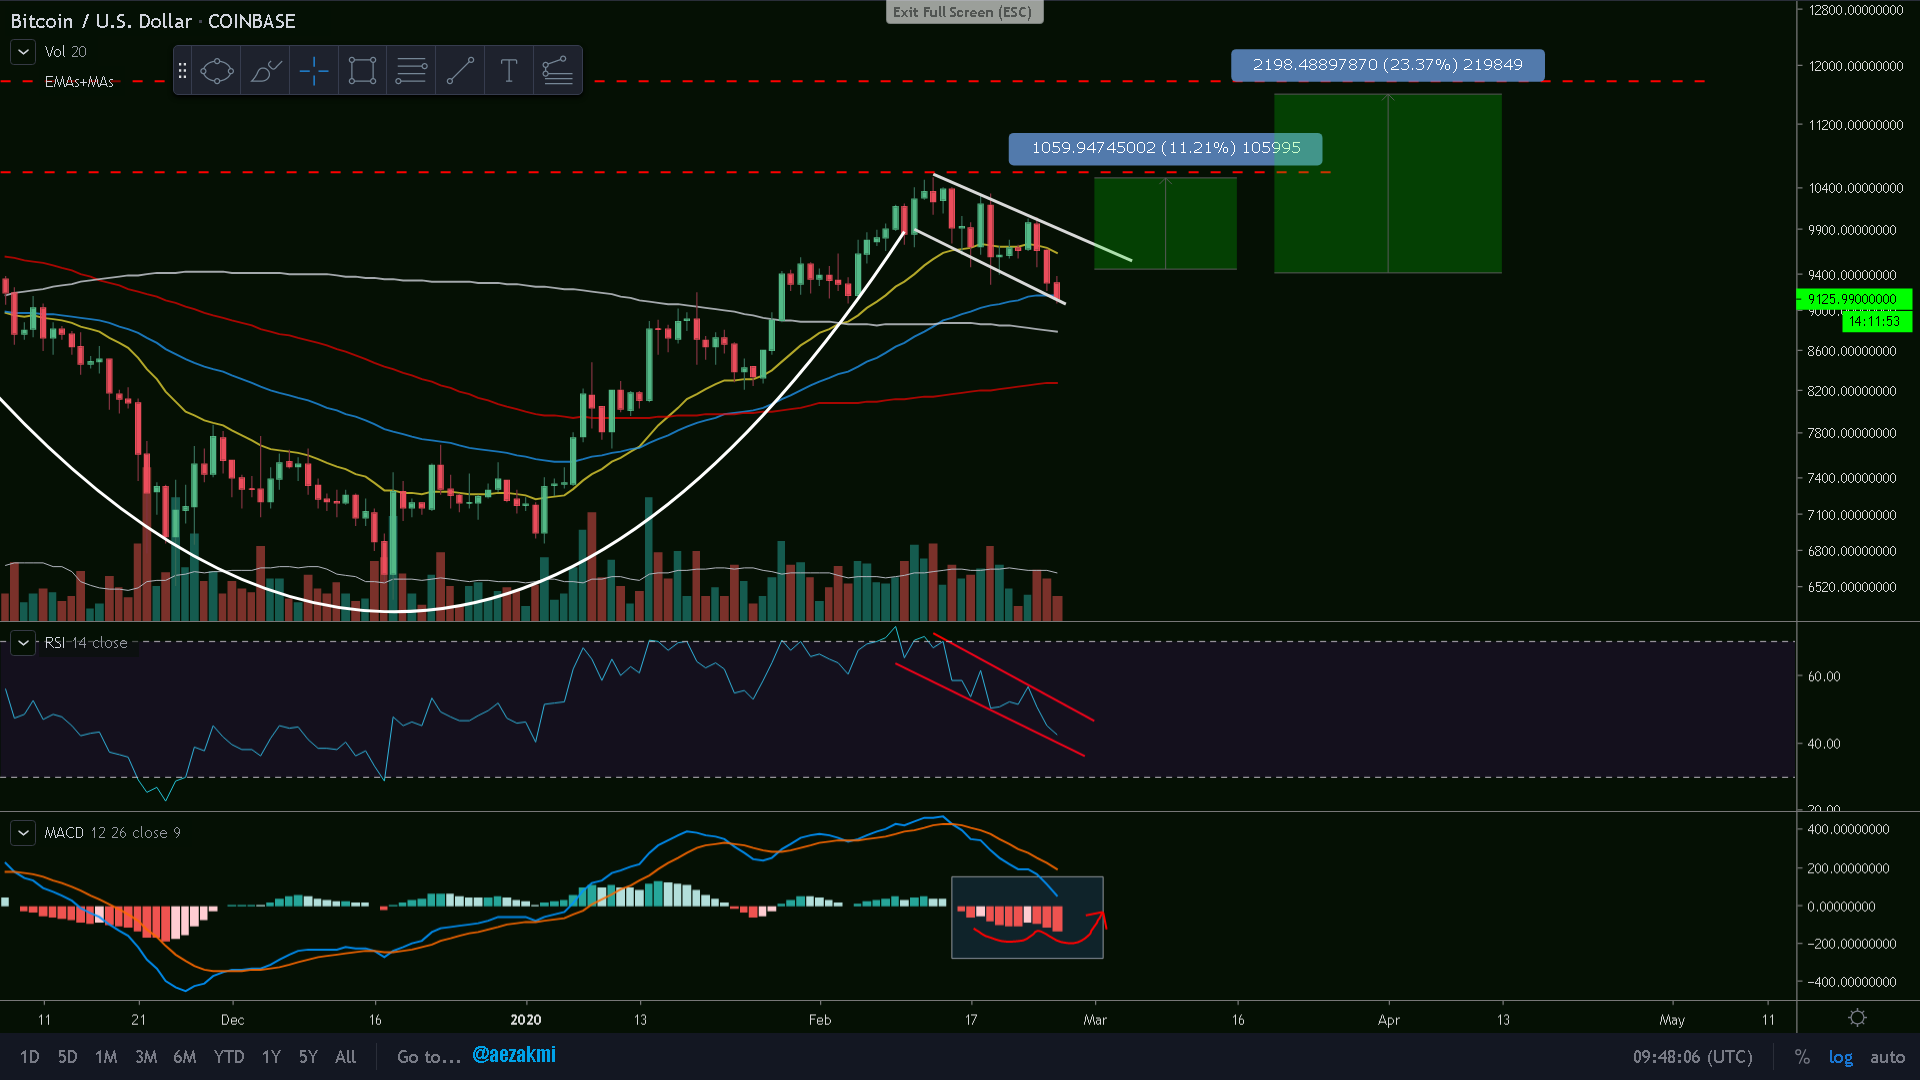Select the brush drawing tool
The width and height of the screenshot is (1920, 1080).
265,71
